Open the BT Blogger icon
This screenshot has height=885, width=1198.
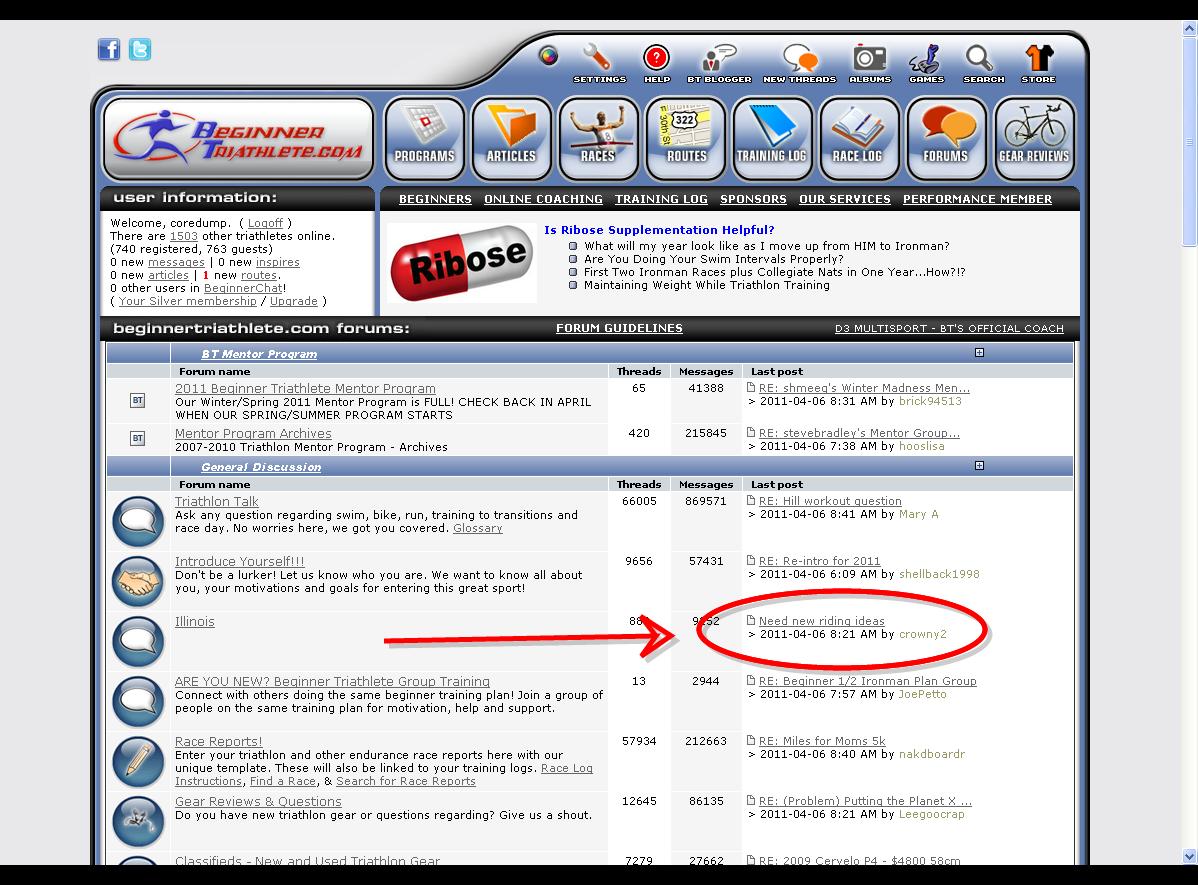(x=719, y=58)
